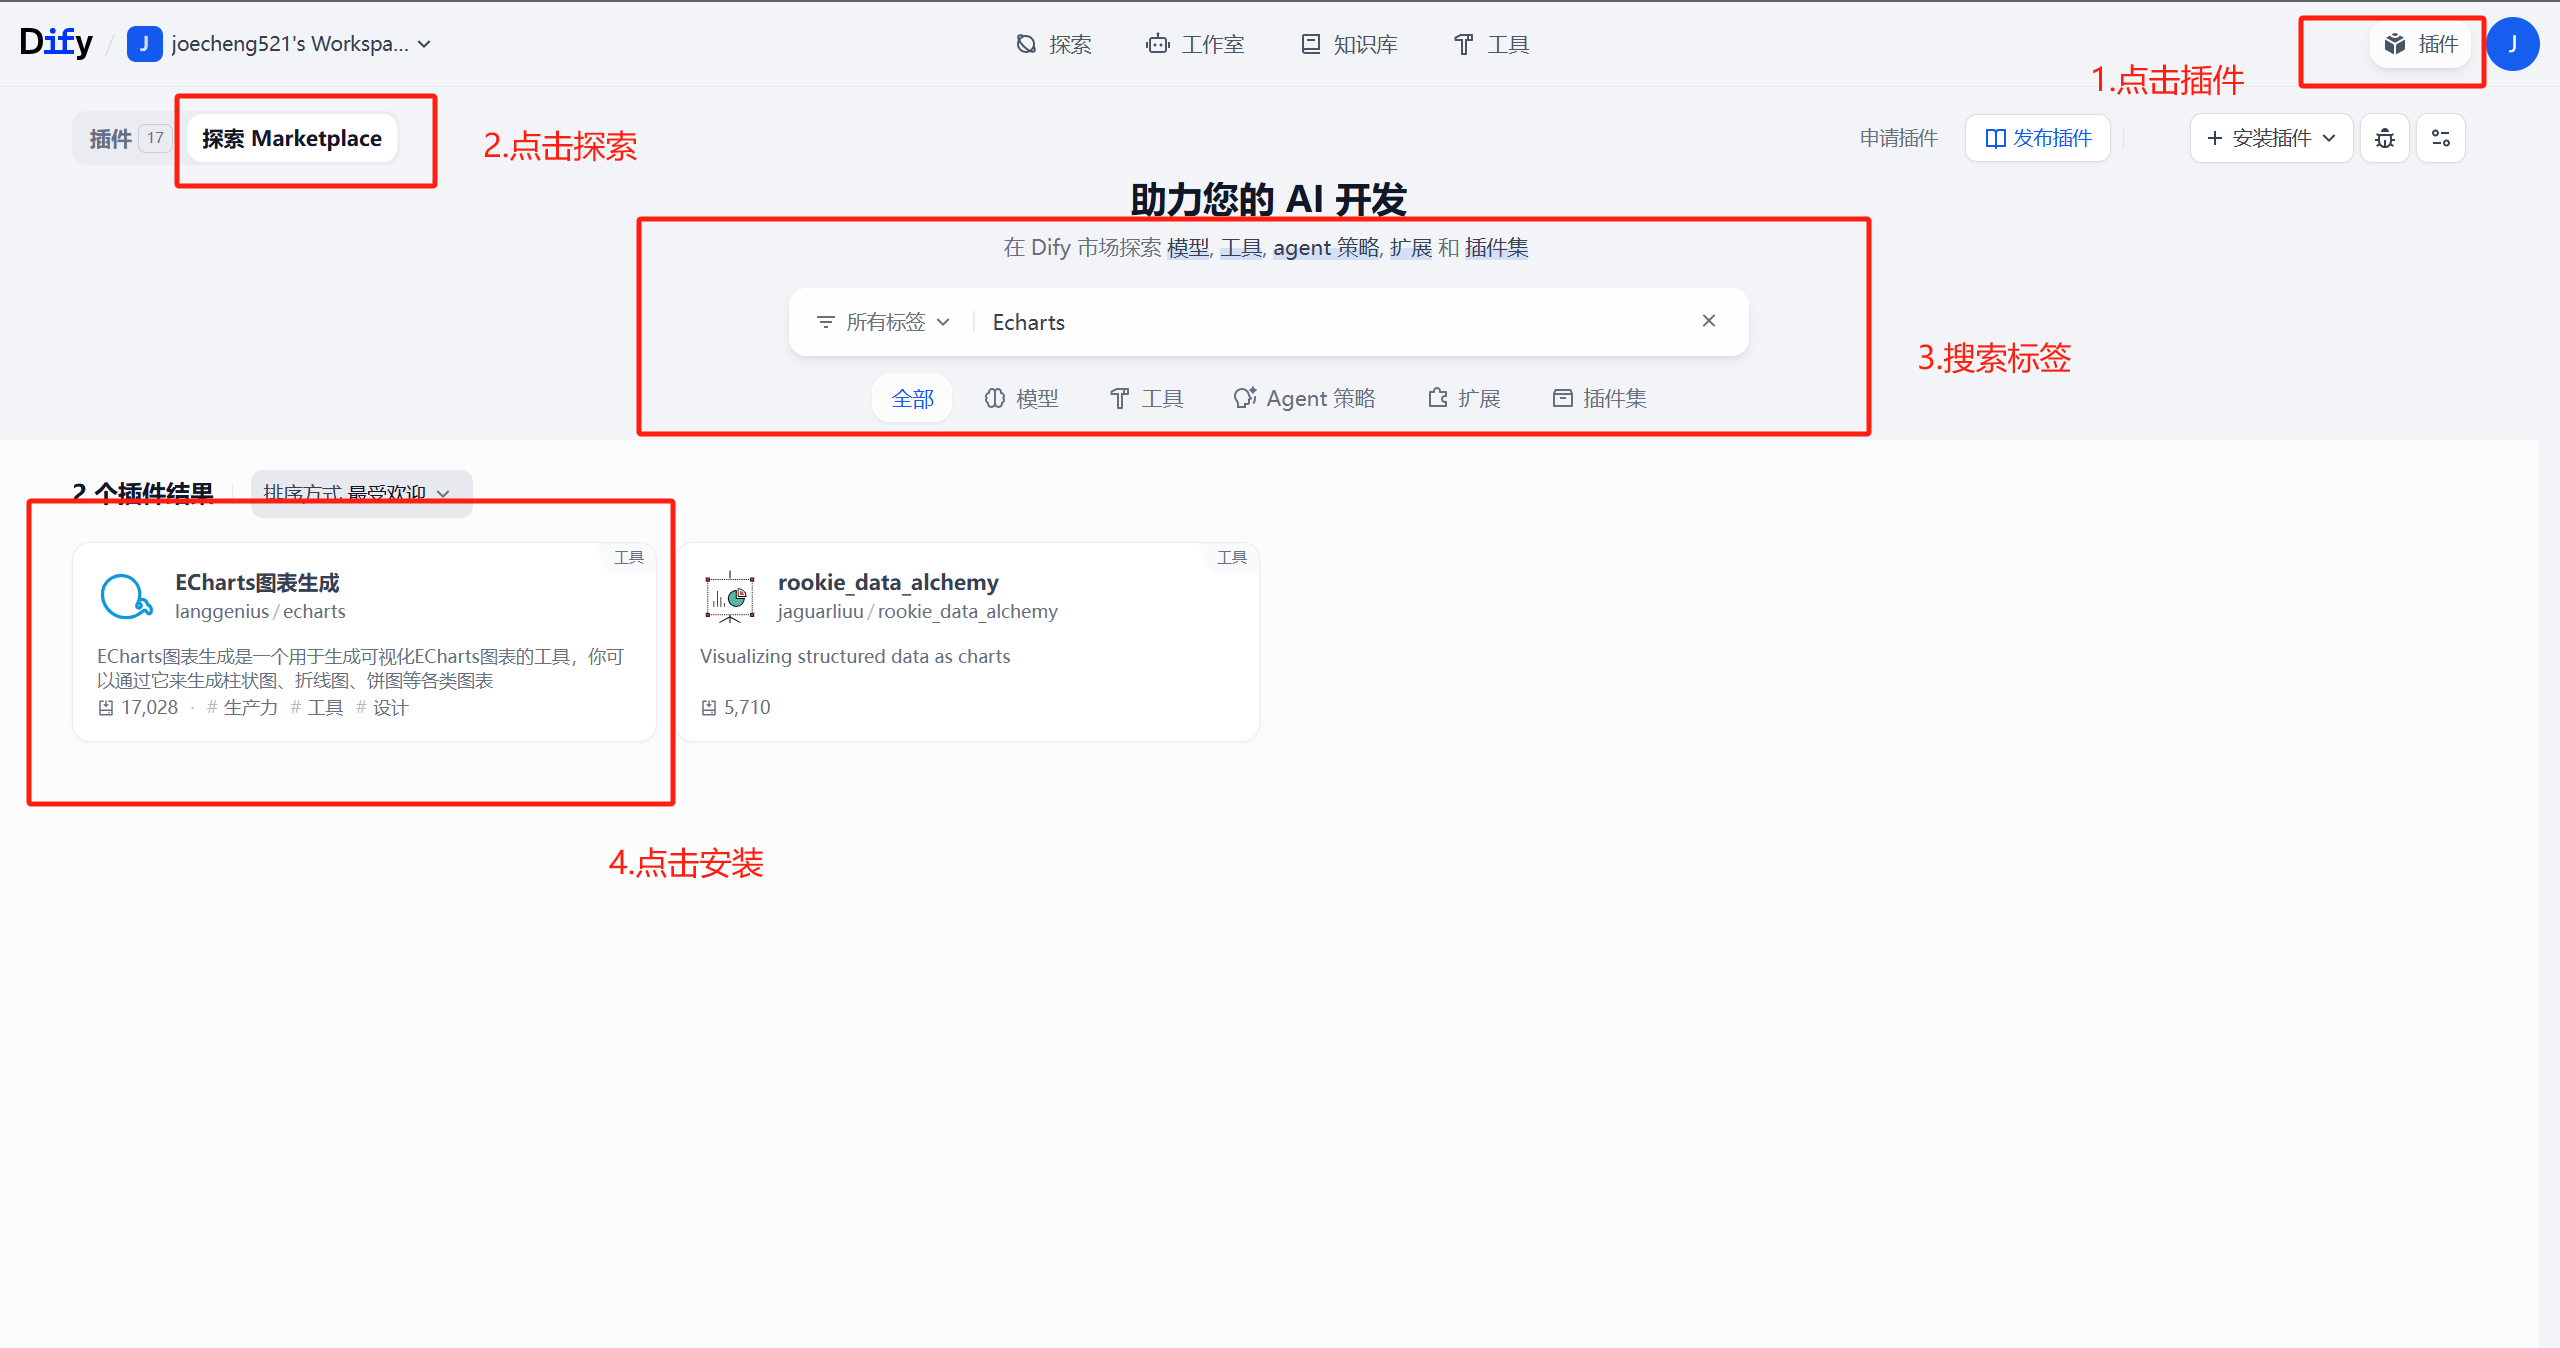Viewport: 2560px width, 1348px height.
Task: Open 工作室 from the top navigation
Action: click(x=1195, y=44)
